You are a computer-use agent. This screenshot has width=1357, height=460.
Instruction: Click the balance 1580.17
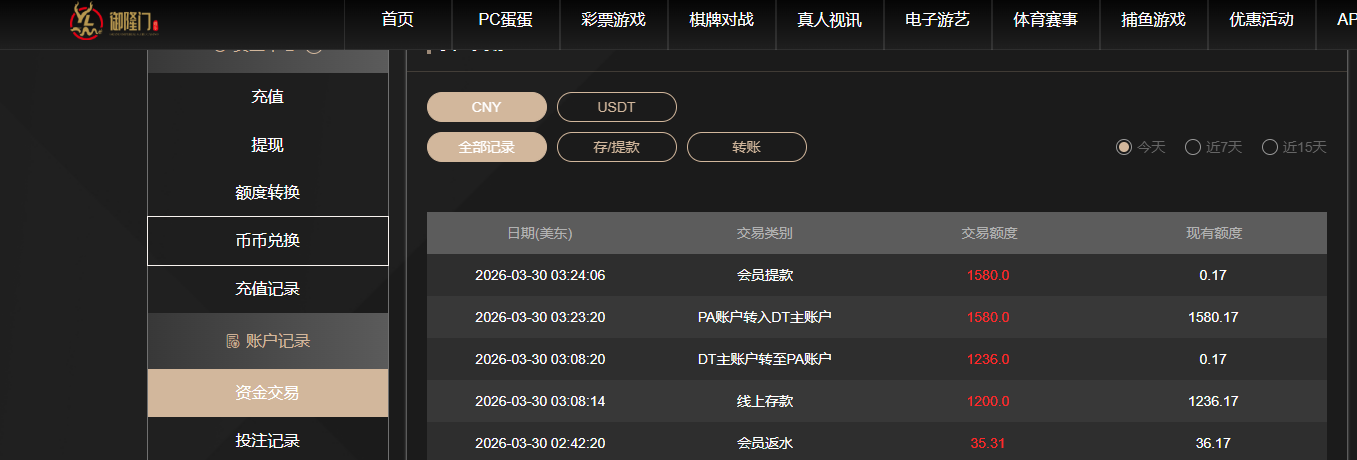(1214, 317)
